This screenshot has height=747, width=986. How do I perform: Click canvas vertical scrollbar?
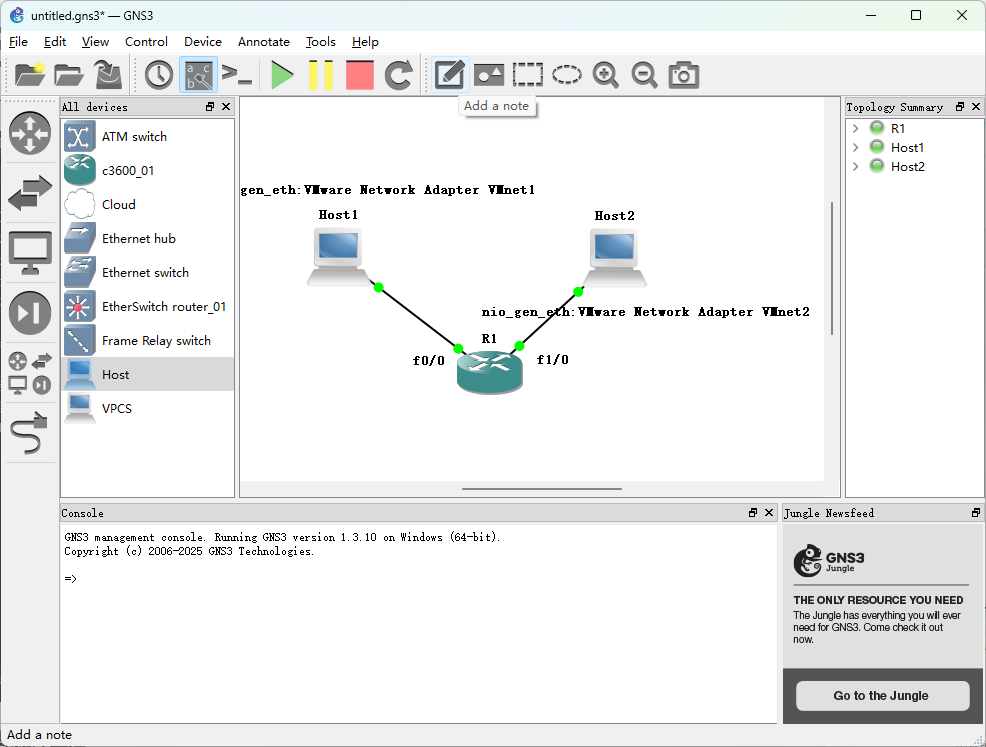832,268
